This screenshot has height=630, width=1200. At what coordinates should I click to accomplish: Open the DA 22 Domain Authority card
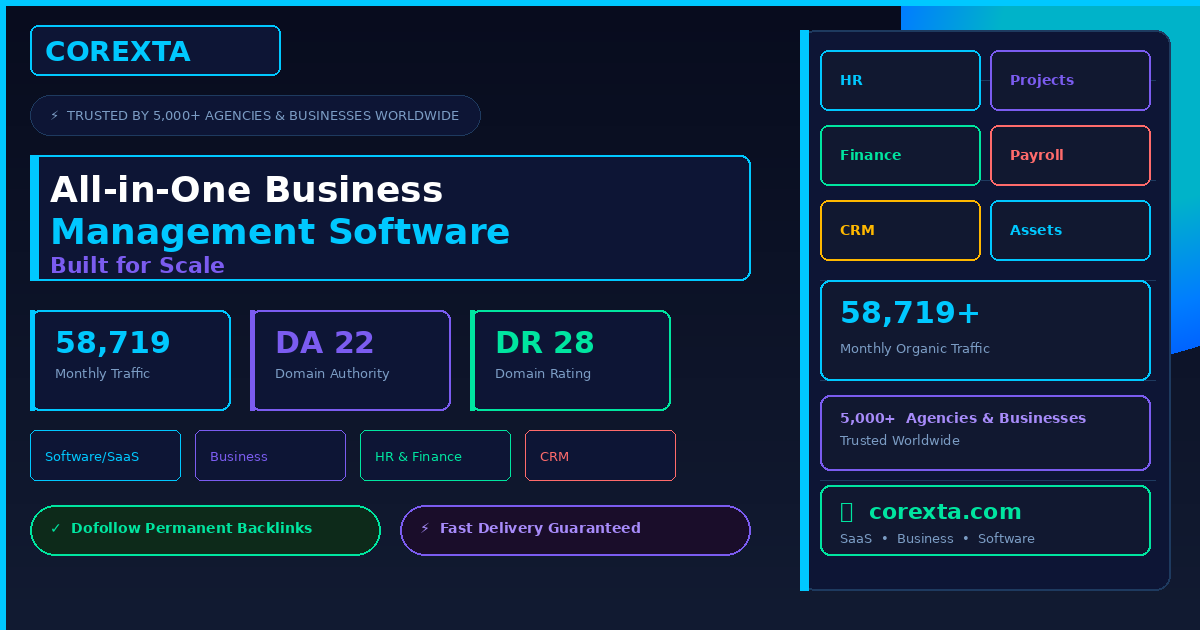(x=350, y=360)
